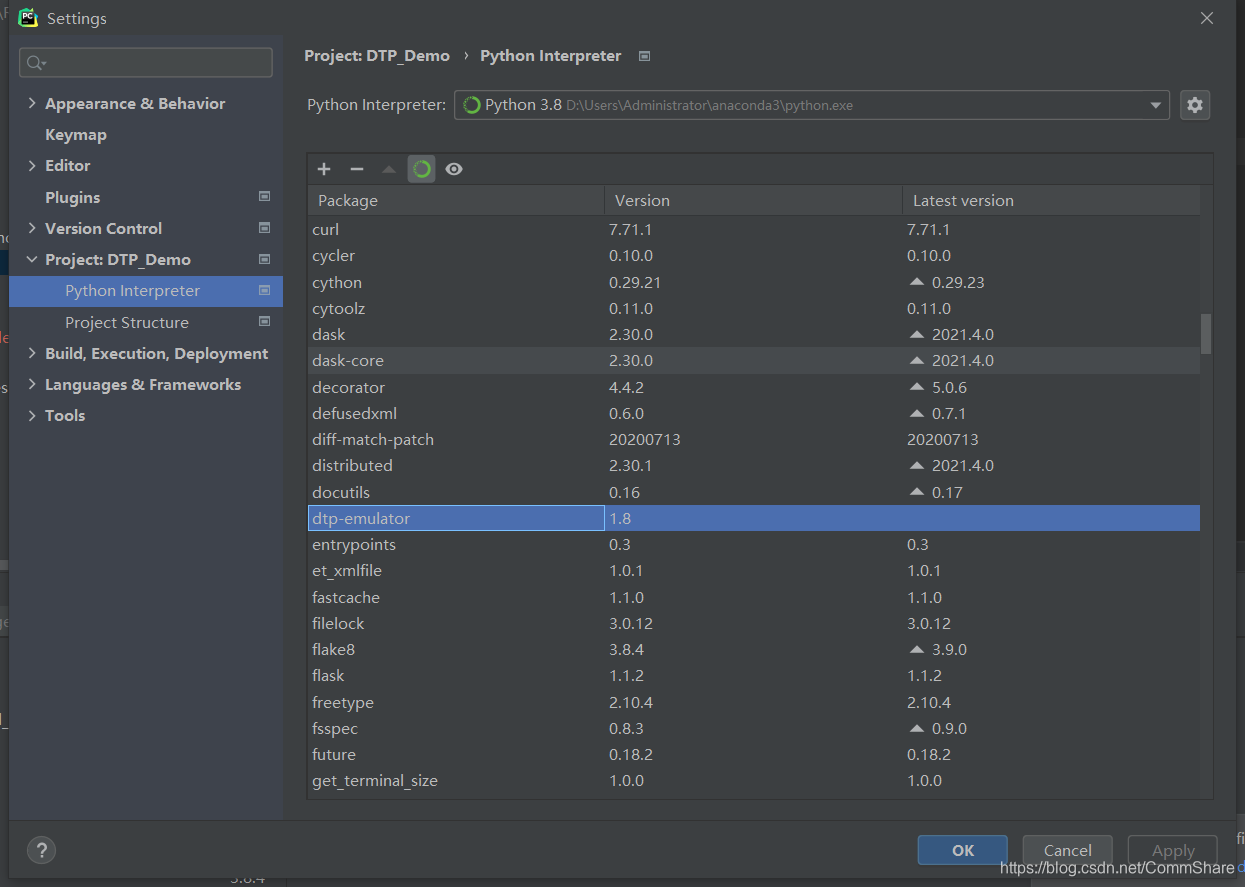Click the Project: DTP_Demo breadcrumb

click(x=377, y=56)
